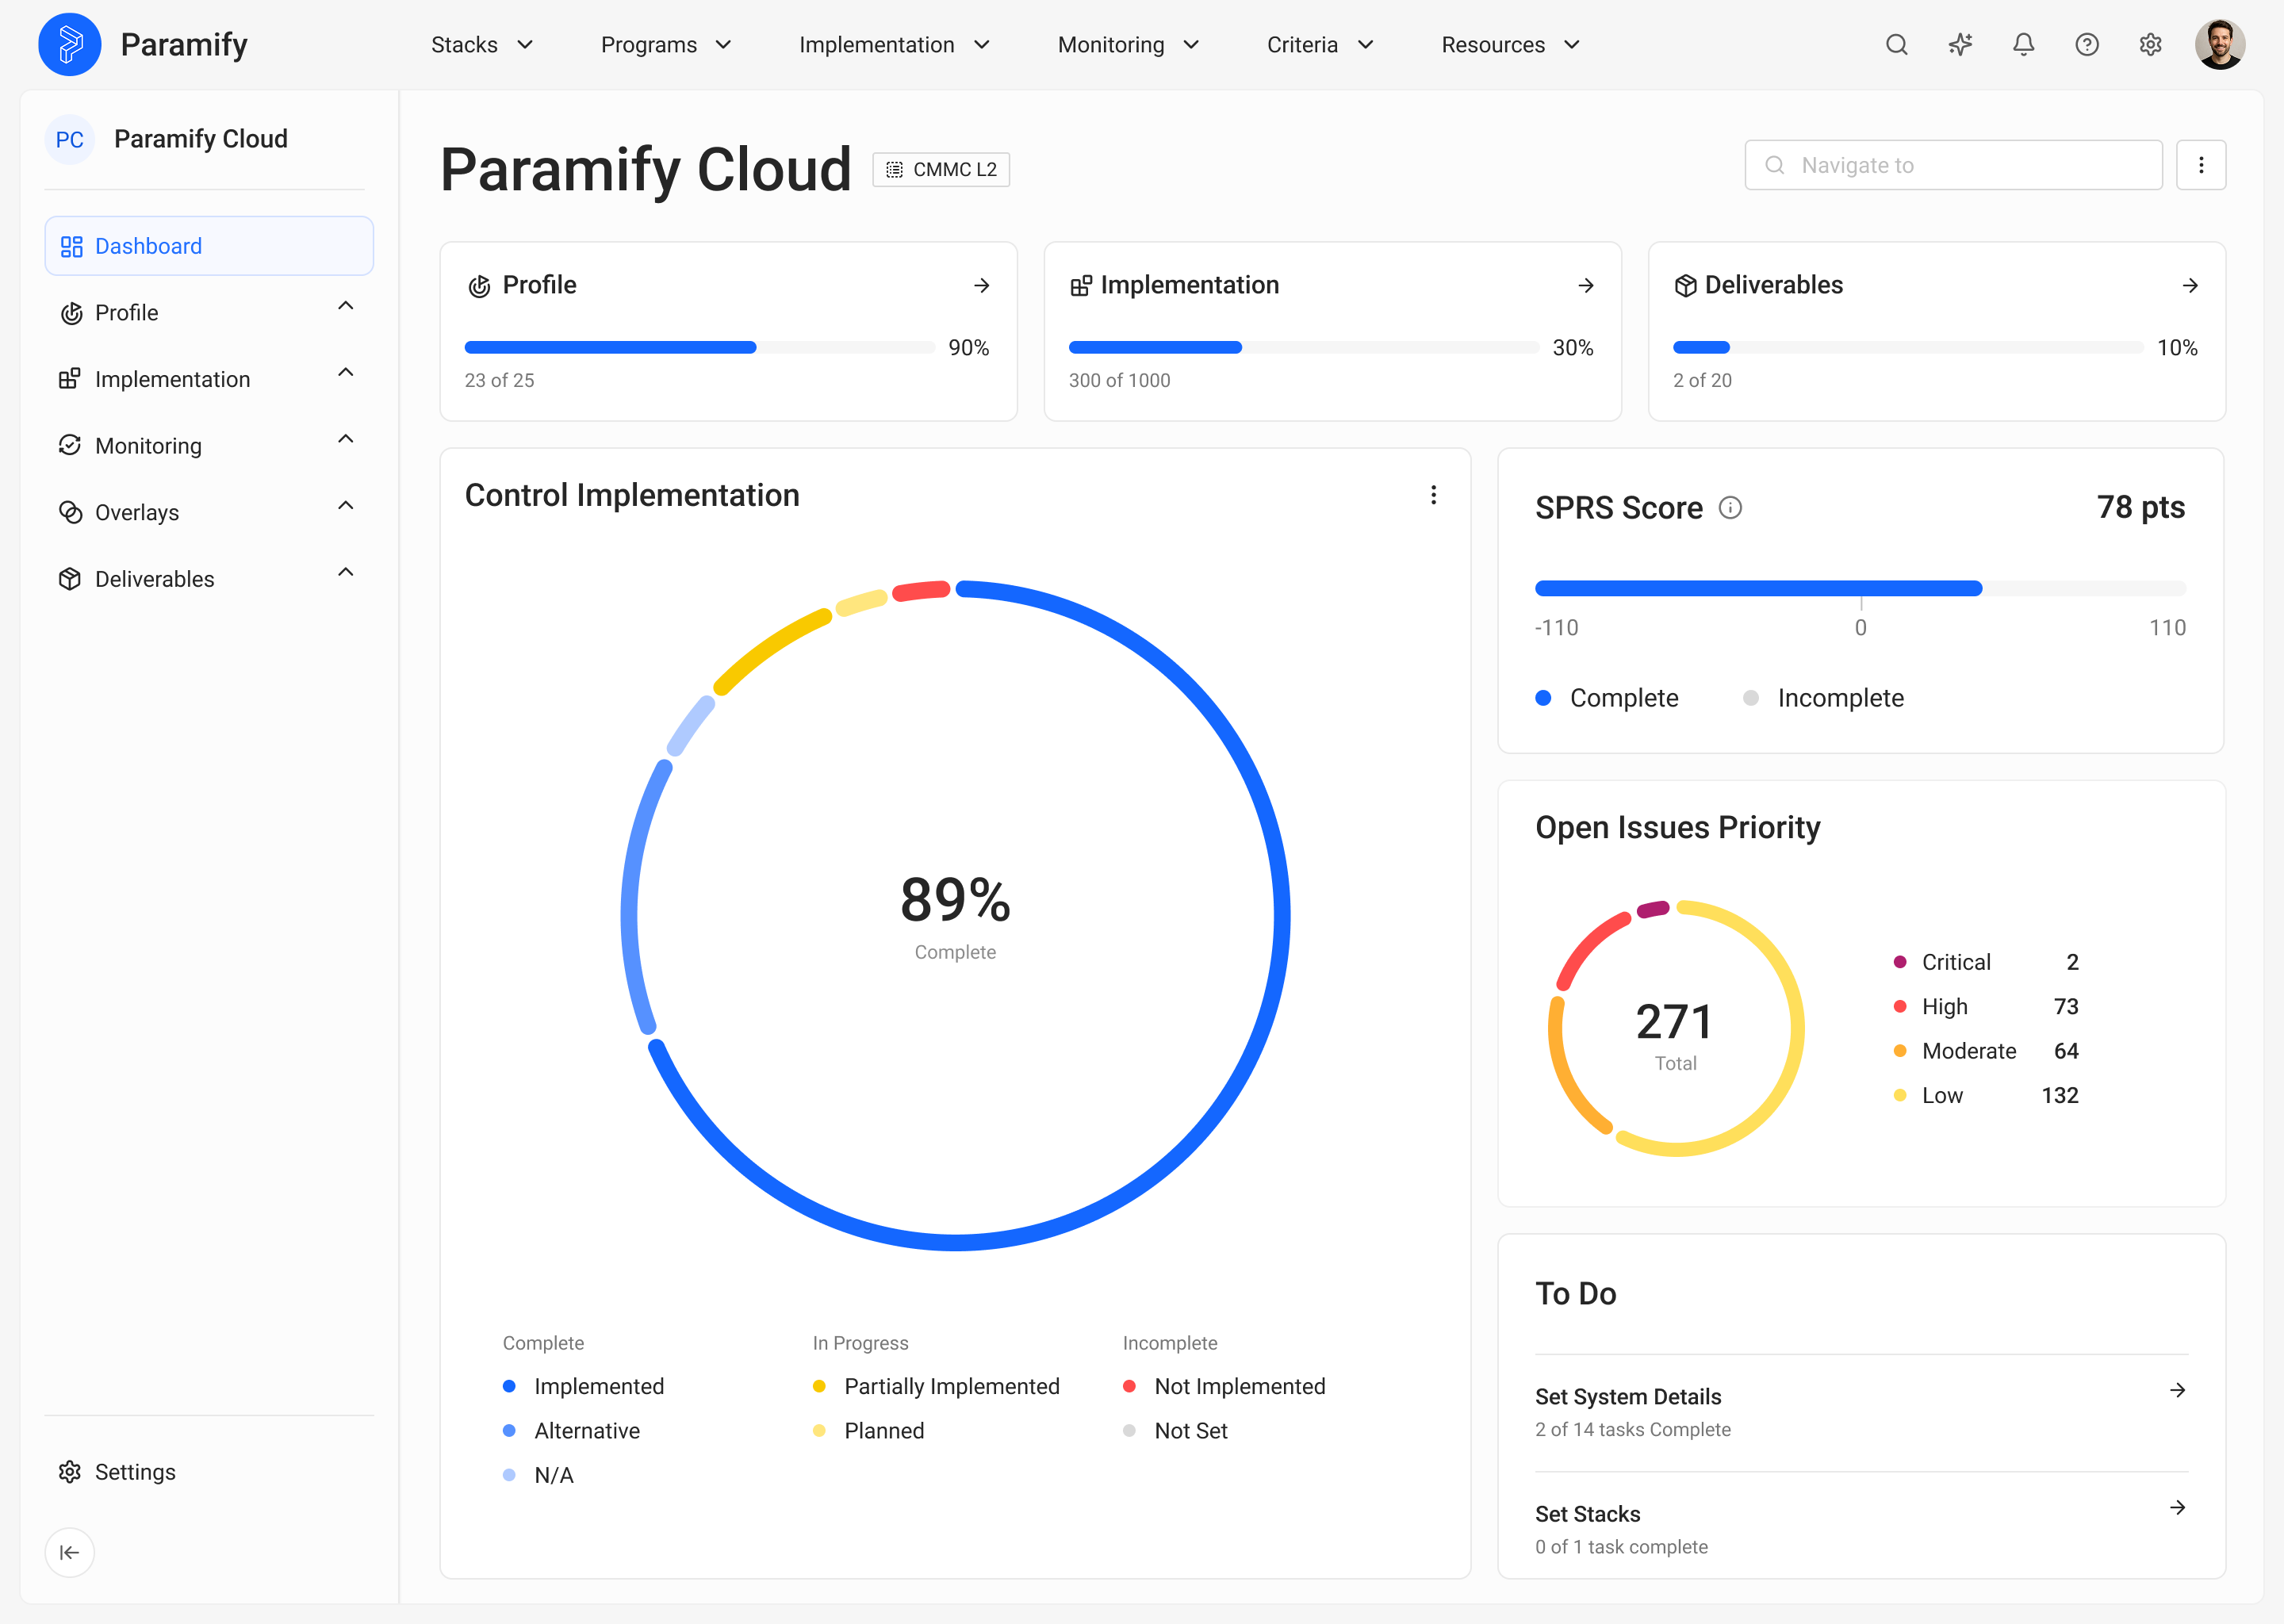Expand the Stacks dropdown menu
The image size is (2284, 1624).
482,45
